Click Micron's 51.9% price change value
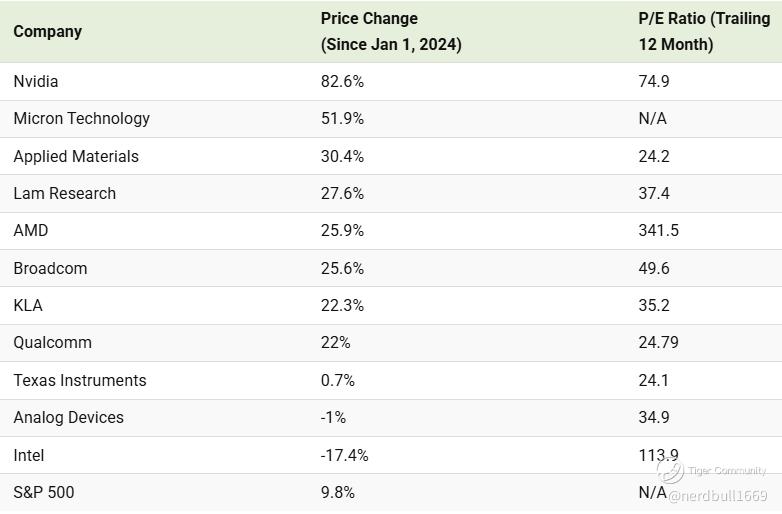Screen dimensions: 782x514 (x=342, y=118)
